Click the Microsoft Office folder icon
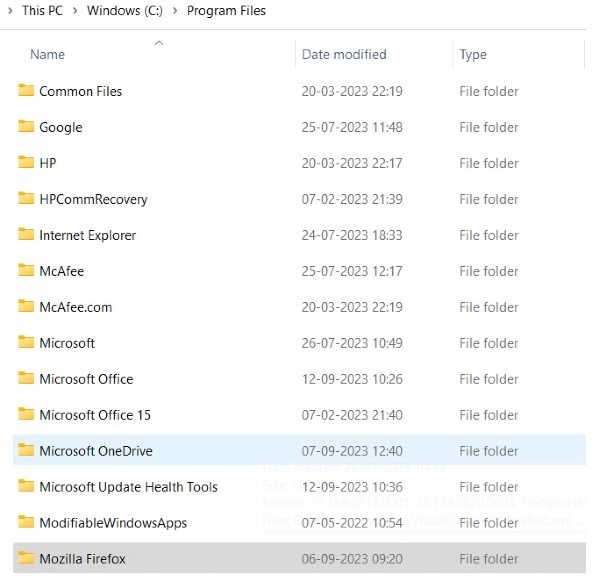The width and height of the screenshot is (600, 581). point(26,378)
